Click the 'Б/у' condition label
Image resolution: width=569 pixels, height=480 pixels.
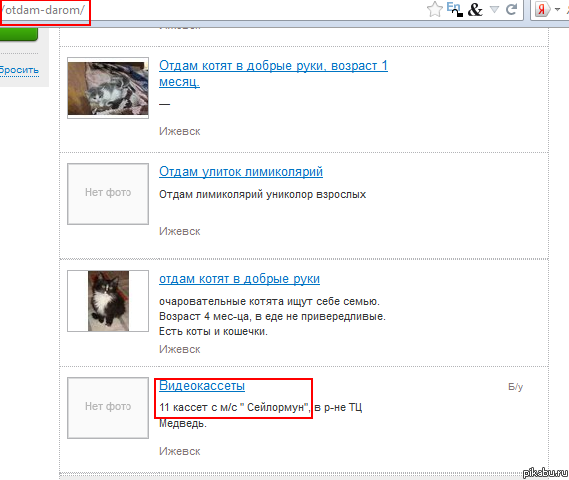(515, 387)
